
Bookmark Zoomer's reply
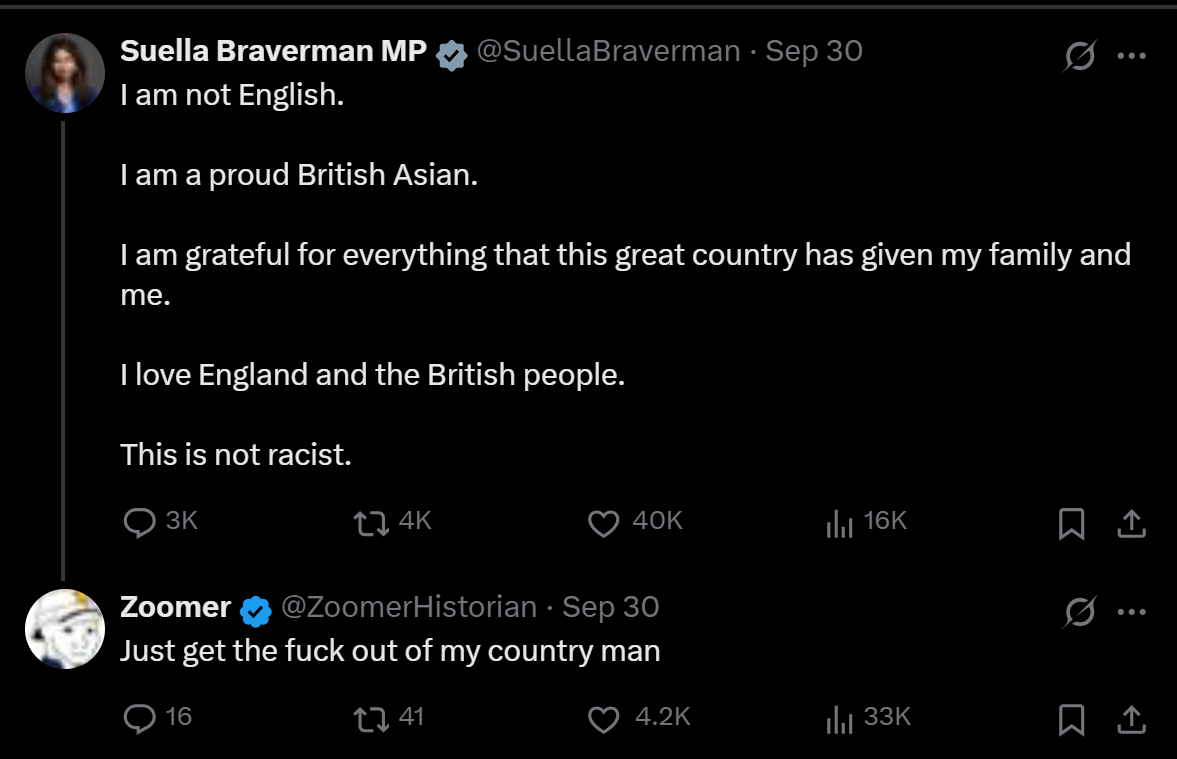1071,719
